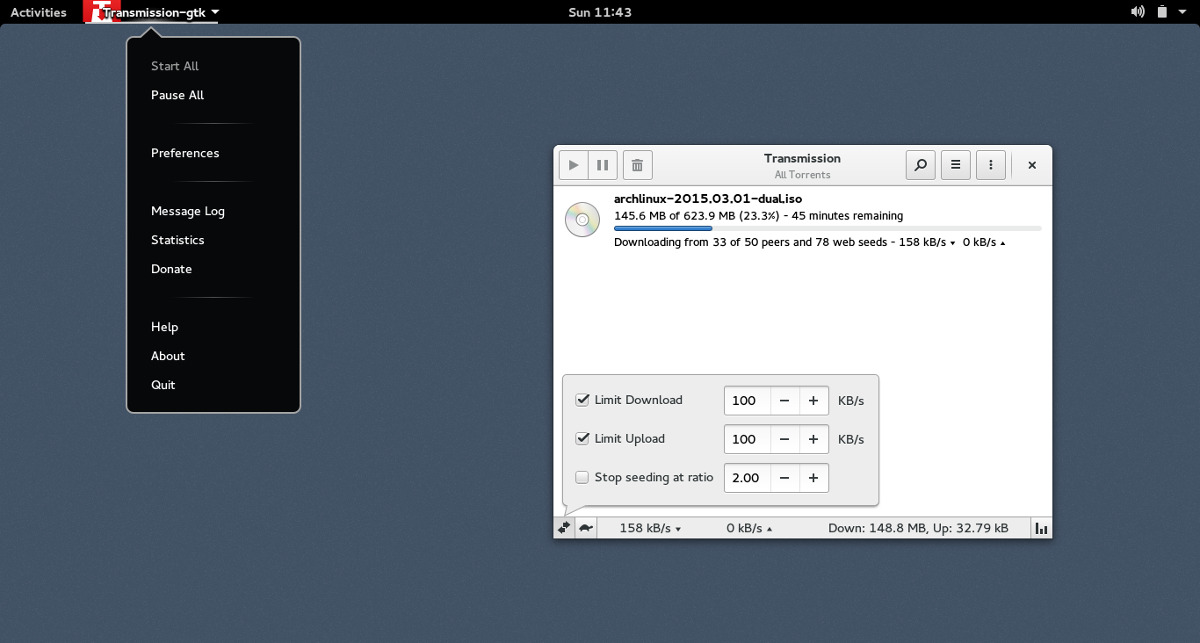
Task: Decrease Limit Upload value with minus
Action: [784, 439]
